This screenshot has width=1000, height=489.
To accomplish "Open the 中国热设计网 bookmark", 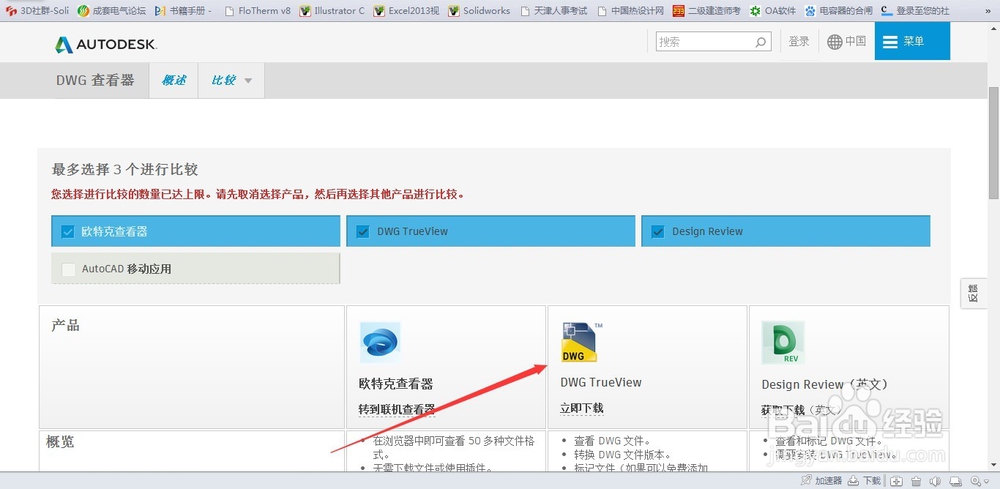I will (x=630, y=10).
